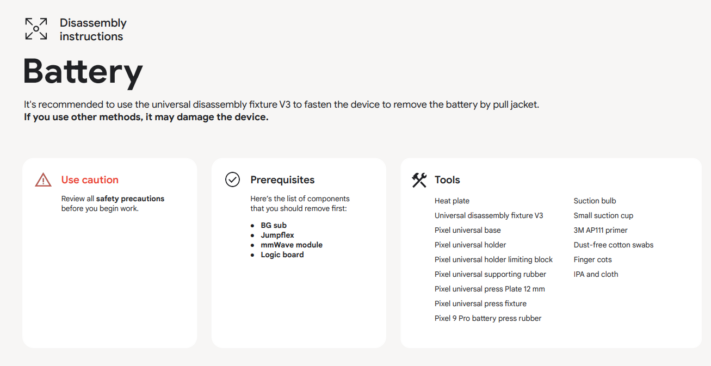Click the Prerequisites checkmark circle icon

pos(232,180)
